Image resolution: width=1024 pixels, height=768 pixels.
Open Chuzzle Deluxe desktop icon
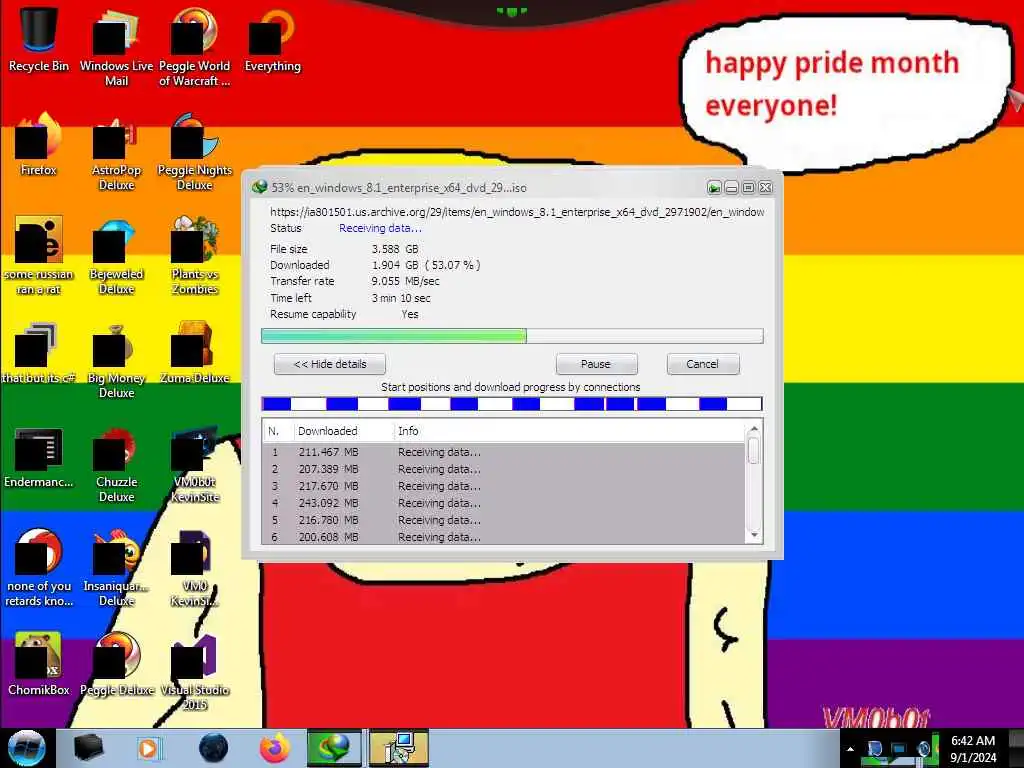pos(116,464)
